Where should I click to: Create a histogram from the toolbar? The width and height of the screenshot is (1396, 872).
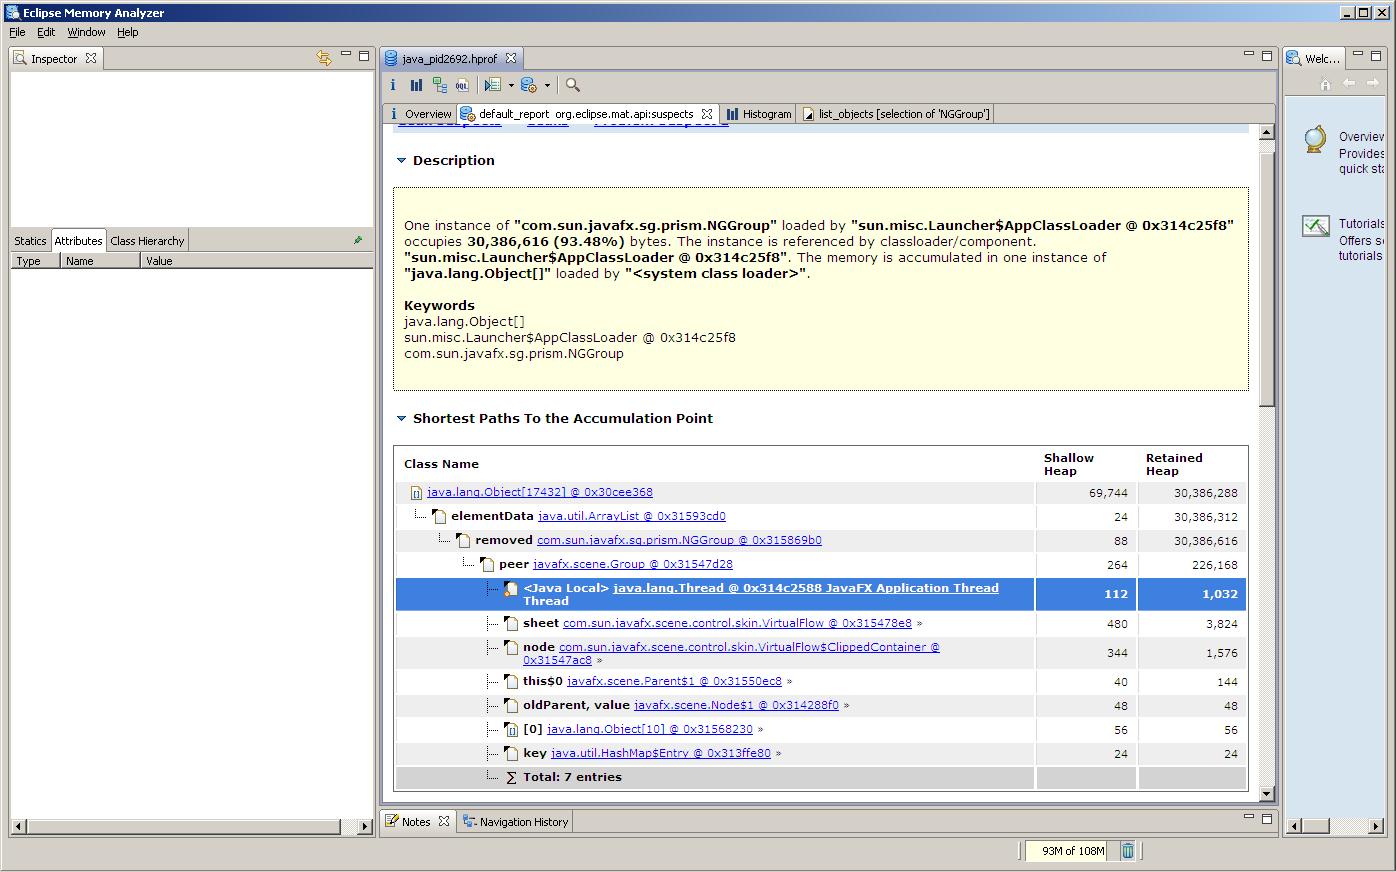416,85
